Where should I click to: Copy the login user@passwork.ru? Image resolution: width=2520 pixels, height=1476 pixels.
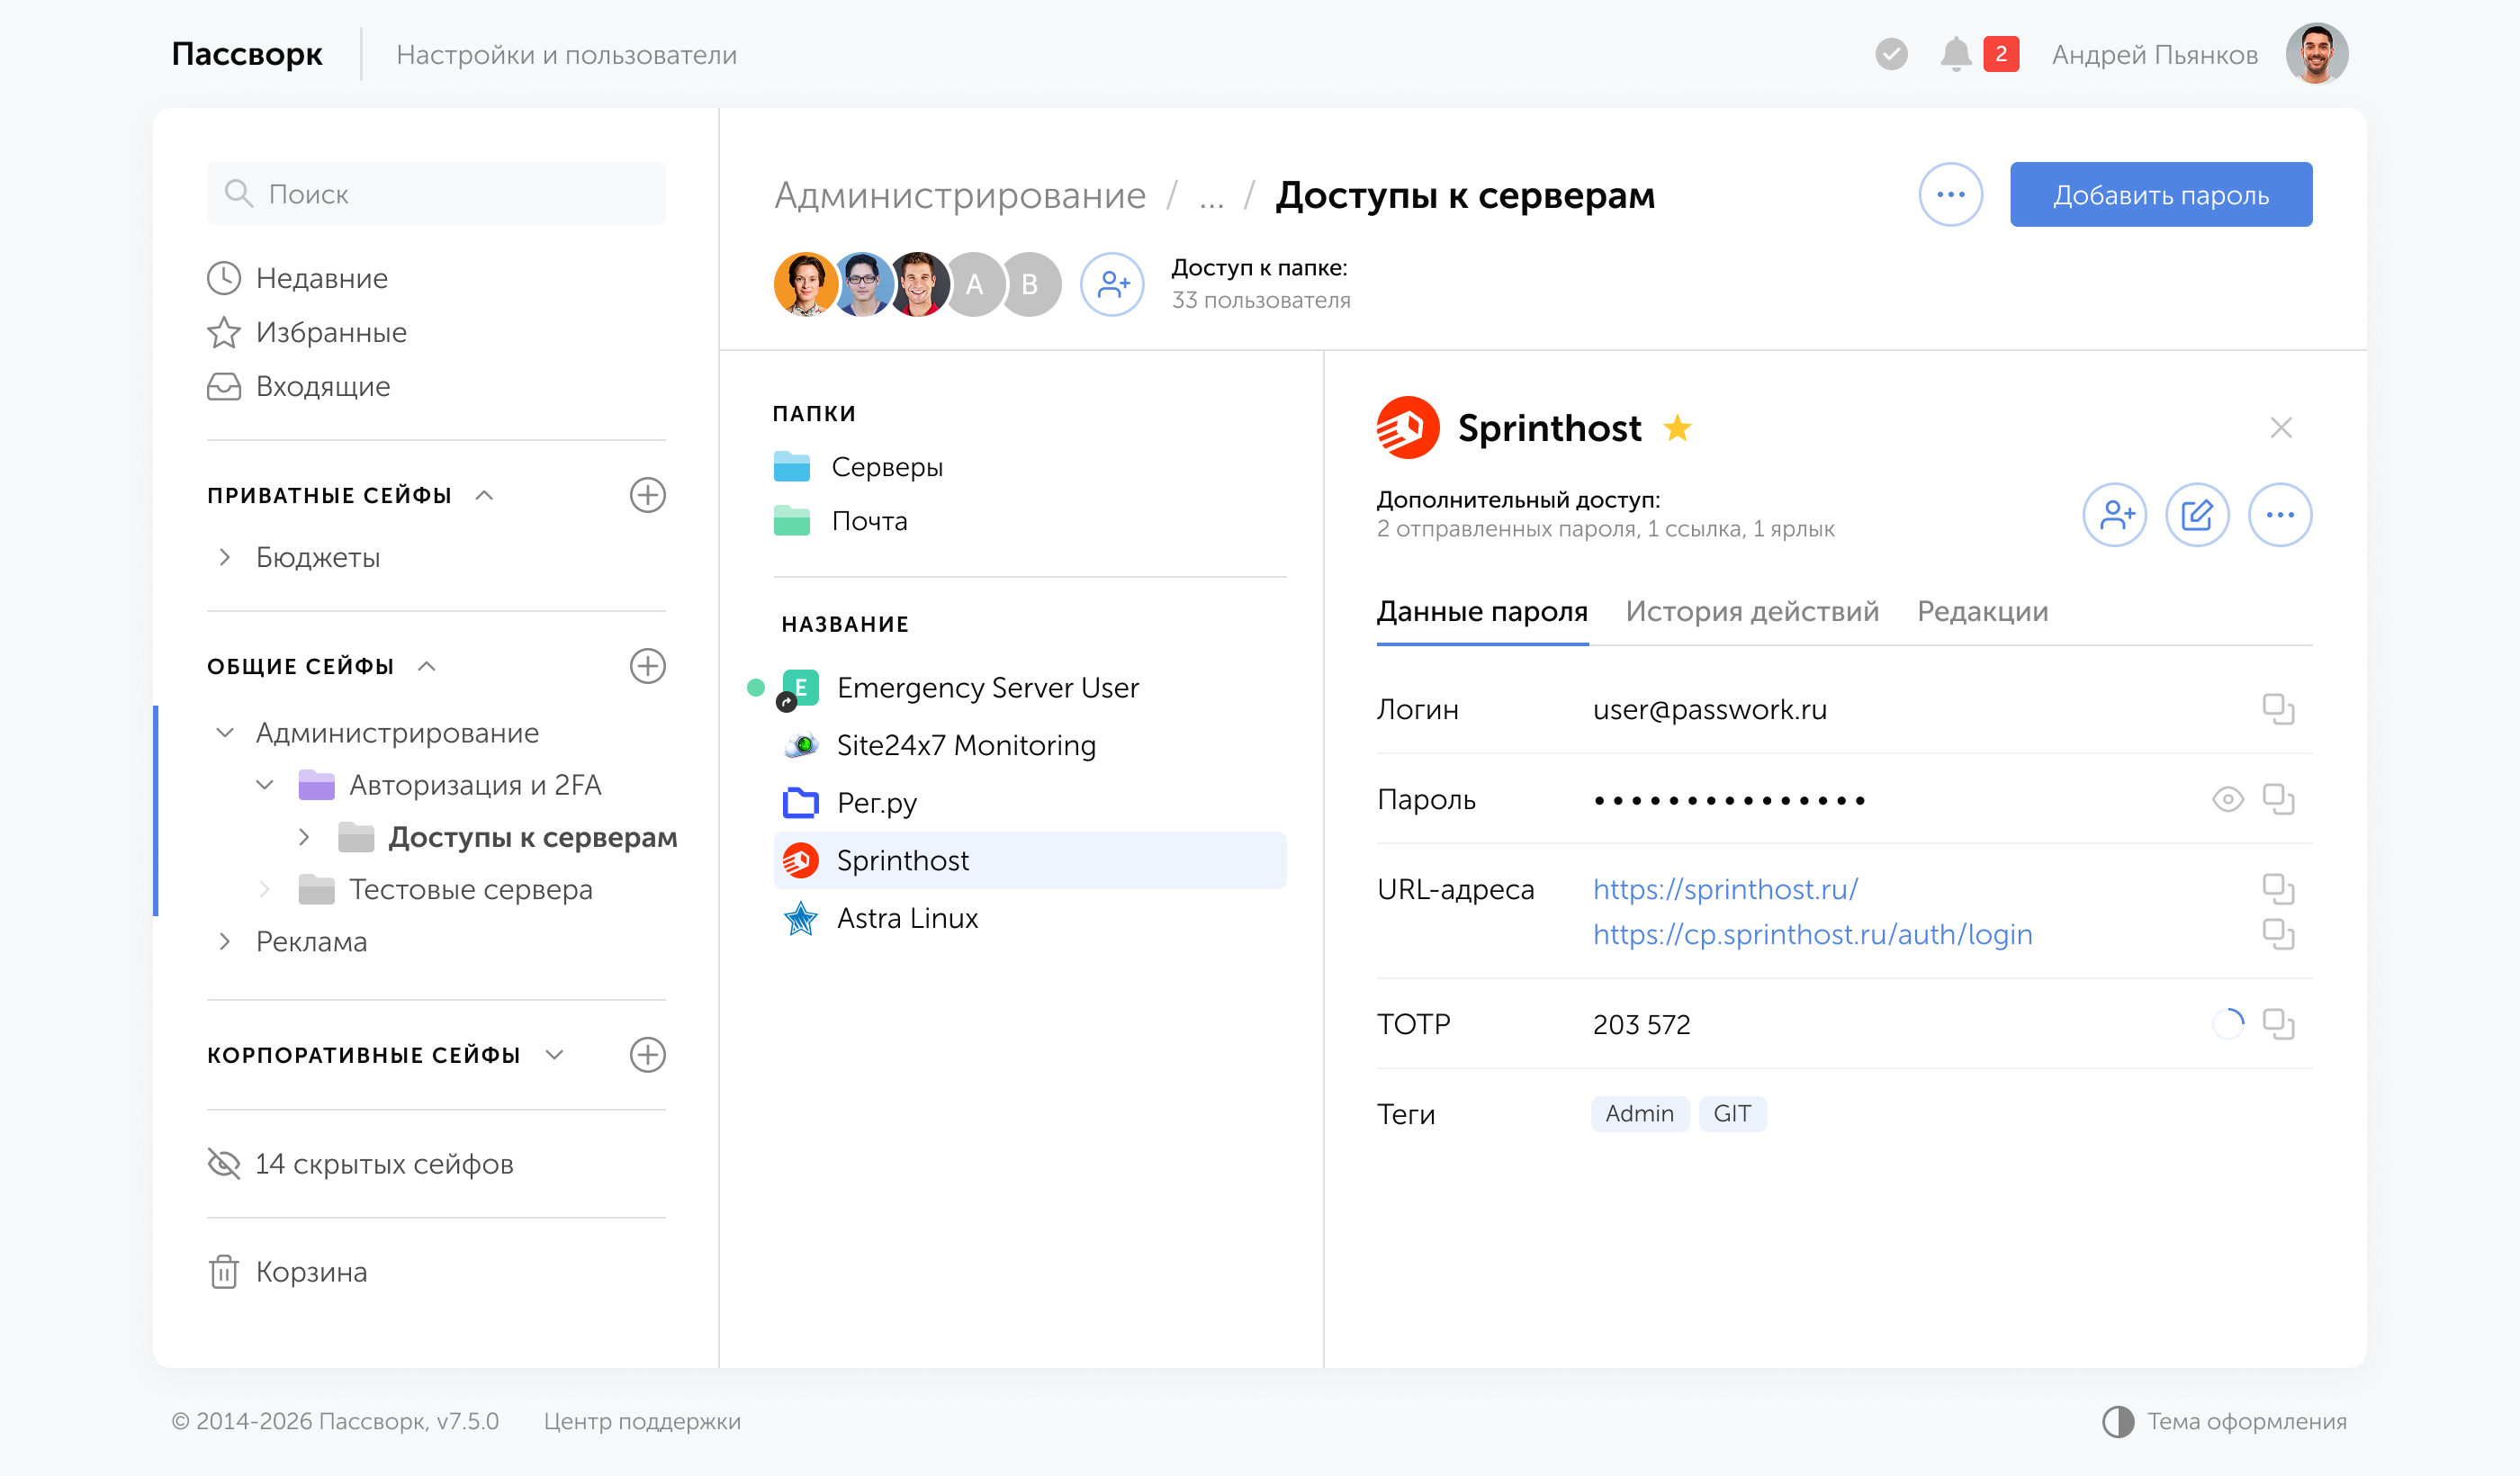2281,709
